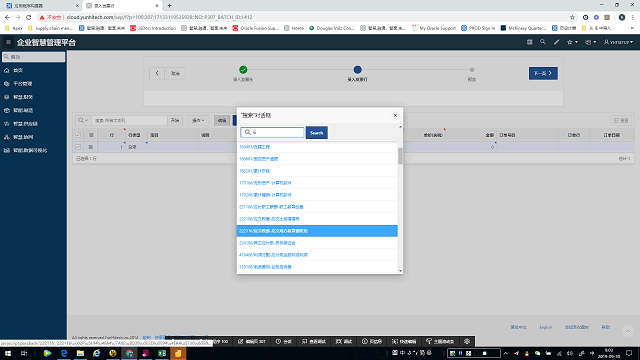
Task: Click dialog scrollbar up arrow
Action: (400, 127)
